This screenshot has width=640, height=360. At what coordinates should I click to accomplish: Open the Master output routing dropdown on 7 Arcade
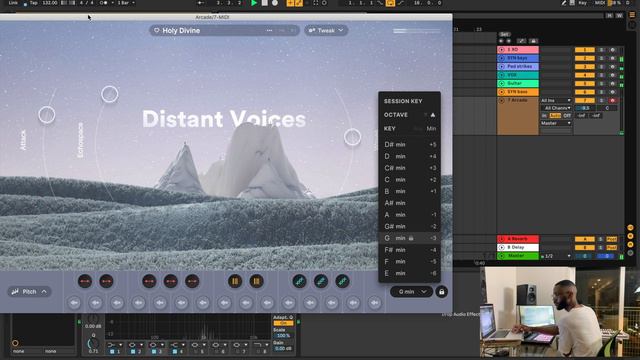[556, 123]
